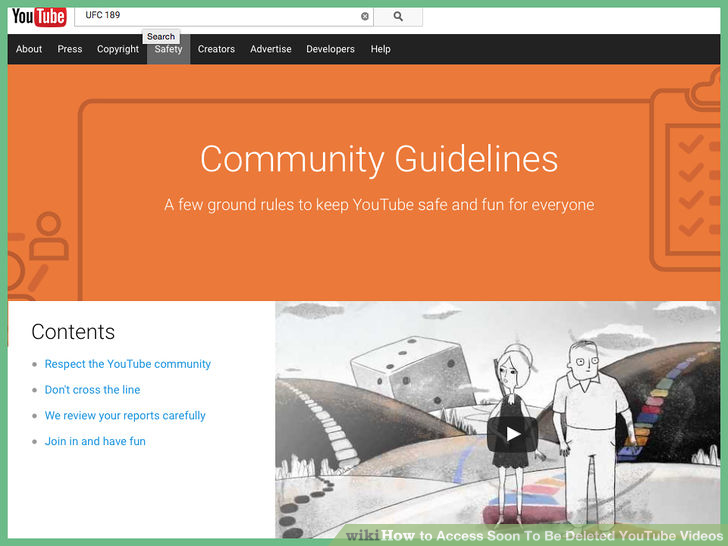Viewport: 728px width, 546px height.
Task: Clear the search field with the X icon
Action: tap(365, 16)
